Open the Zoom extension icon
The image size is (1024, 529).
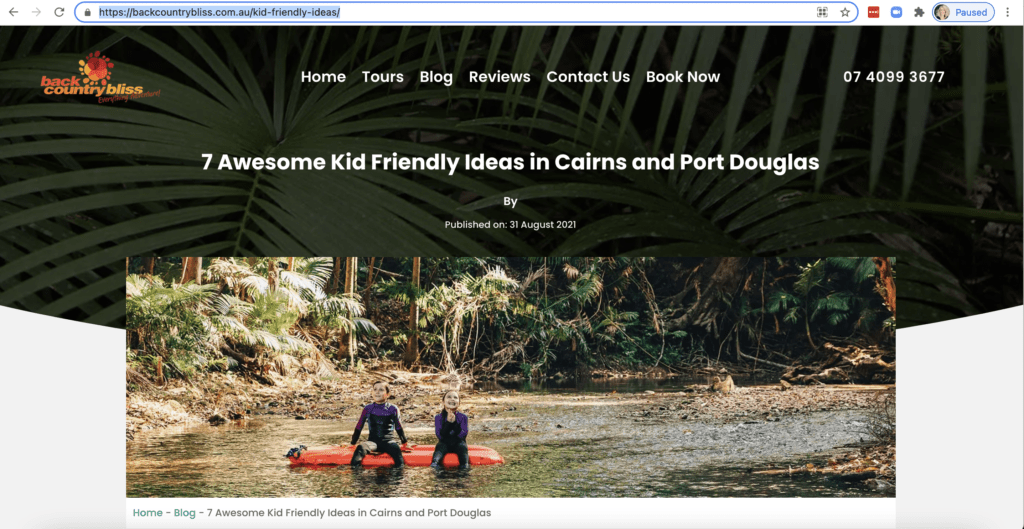(896, 12)
